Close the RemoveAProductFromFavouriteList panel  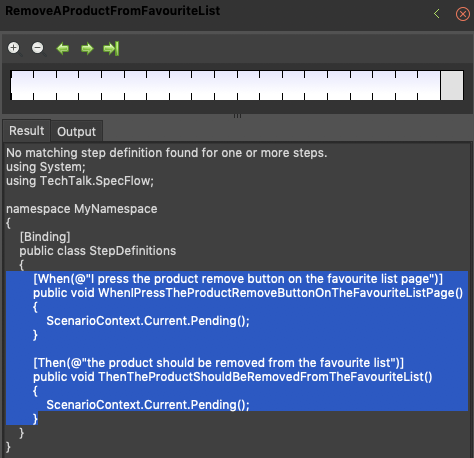463,14
